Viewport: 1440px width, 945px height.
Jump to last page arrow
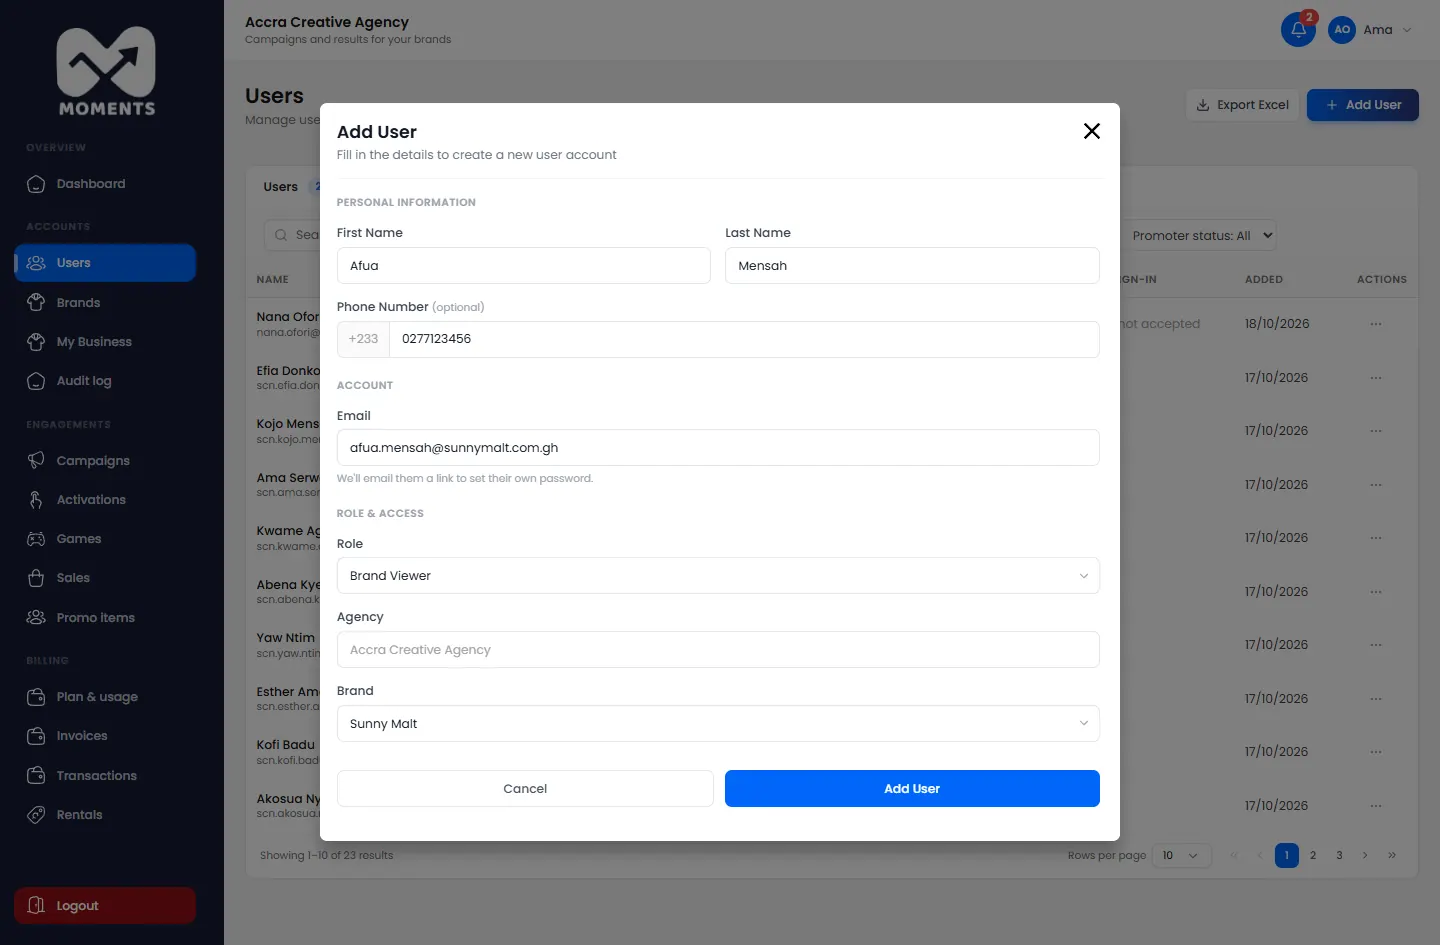(1392, 856)
